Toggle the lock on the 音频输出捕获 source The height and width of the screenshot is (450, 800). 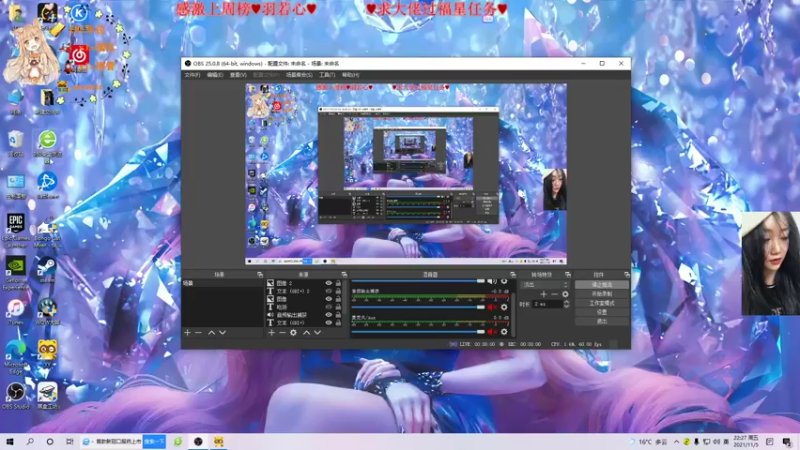[x=338, y=315]
